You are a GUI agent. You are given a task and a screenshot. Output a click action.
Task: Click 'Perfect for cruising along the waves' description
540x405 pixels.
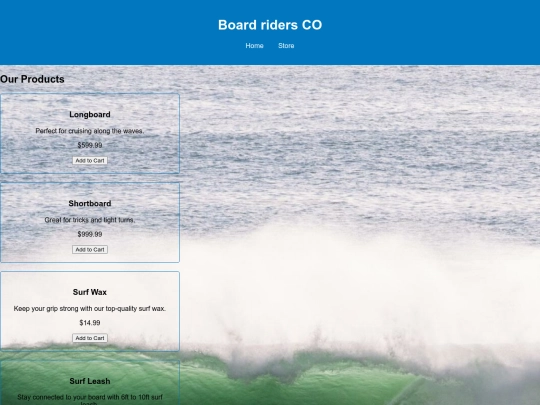90,131
